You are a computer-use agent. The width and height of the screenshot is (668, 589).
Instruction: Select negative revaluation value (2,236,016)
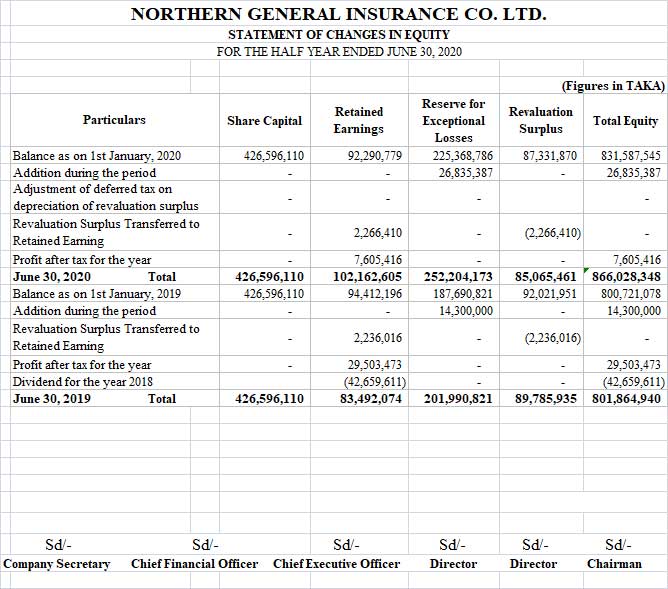click(553, 338)
